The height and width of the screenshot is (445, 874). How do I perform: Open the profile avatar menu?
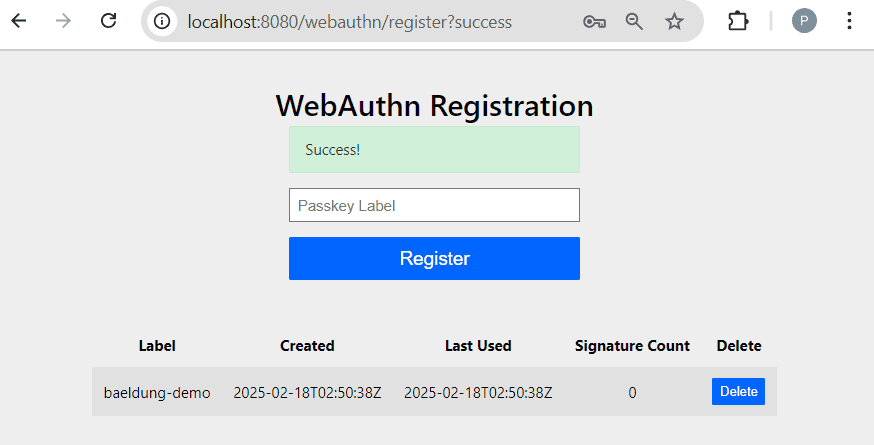[x=804, y=21]
